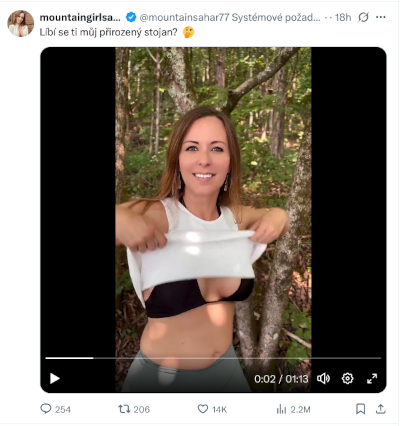The image size is (400, 426).
Task: Play the video
Action: [55, 378]
